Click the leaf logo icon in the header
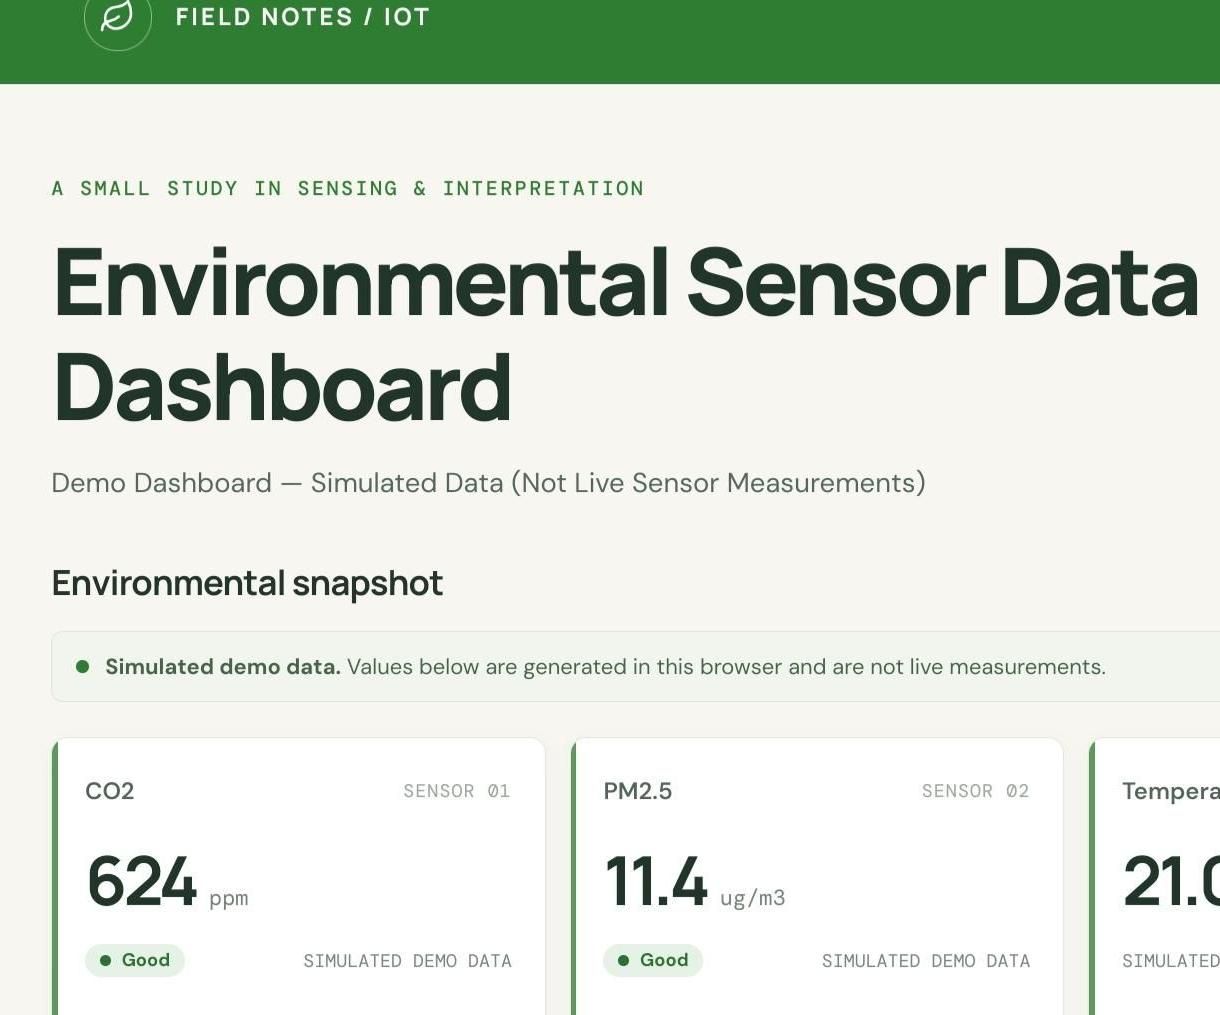The width and height of the screenshot is (1220, 1015). (x=118, y=17)
